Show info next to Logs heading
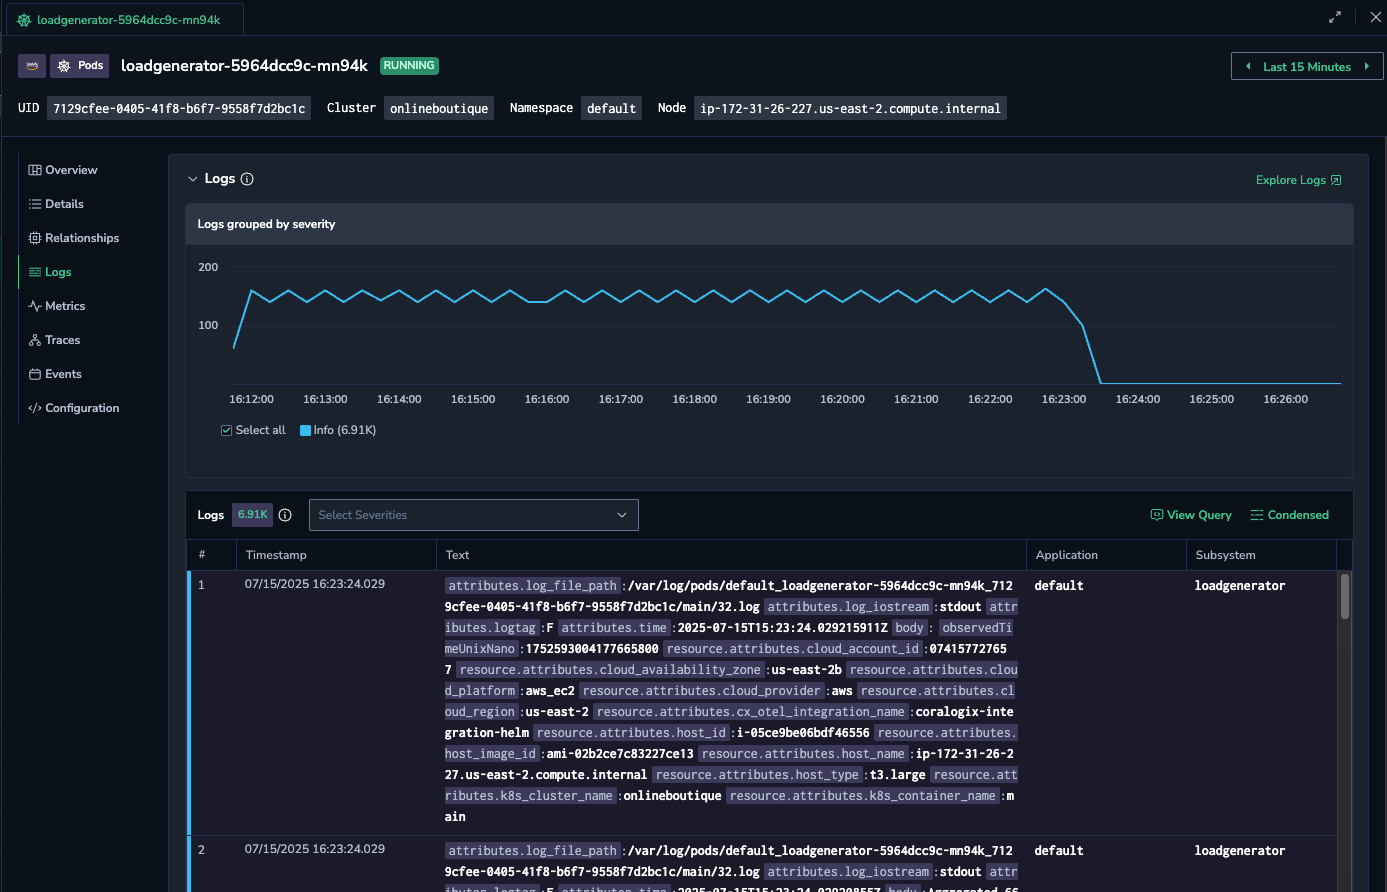Screen dimensions: 1387x892 (247, 179)
